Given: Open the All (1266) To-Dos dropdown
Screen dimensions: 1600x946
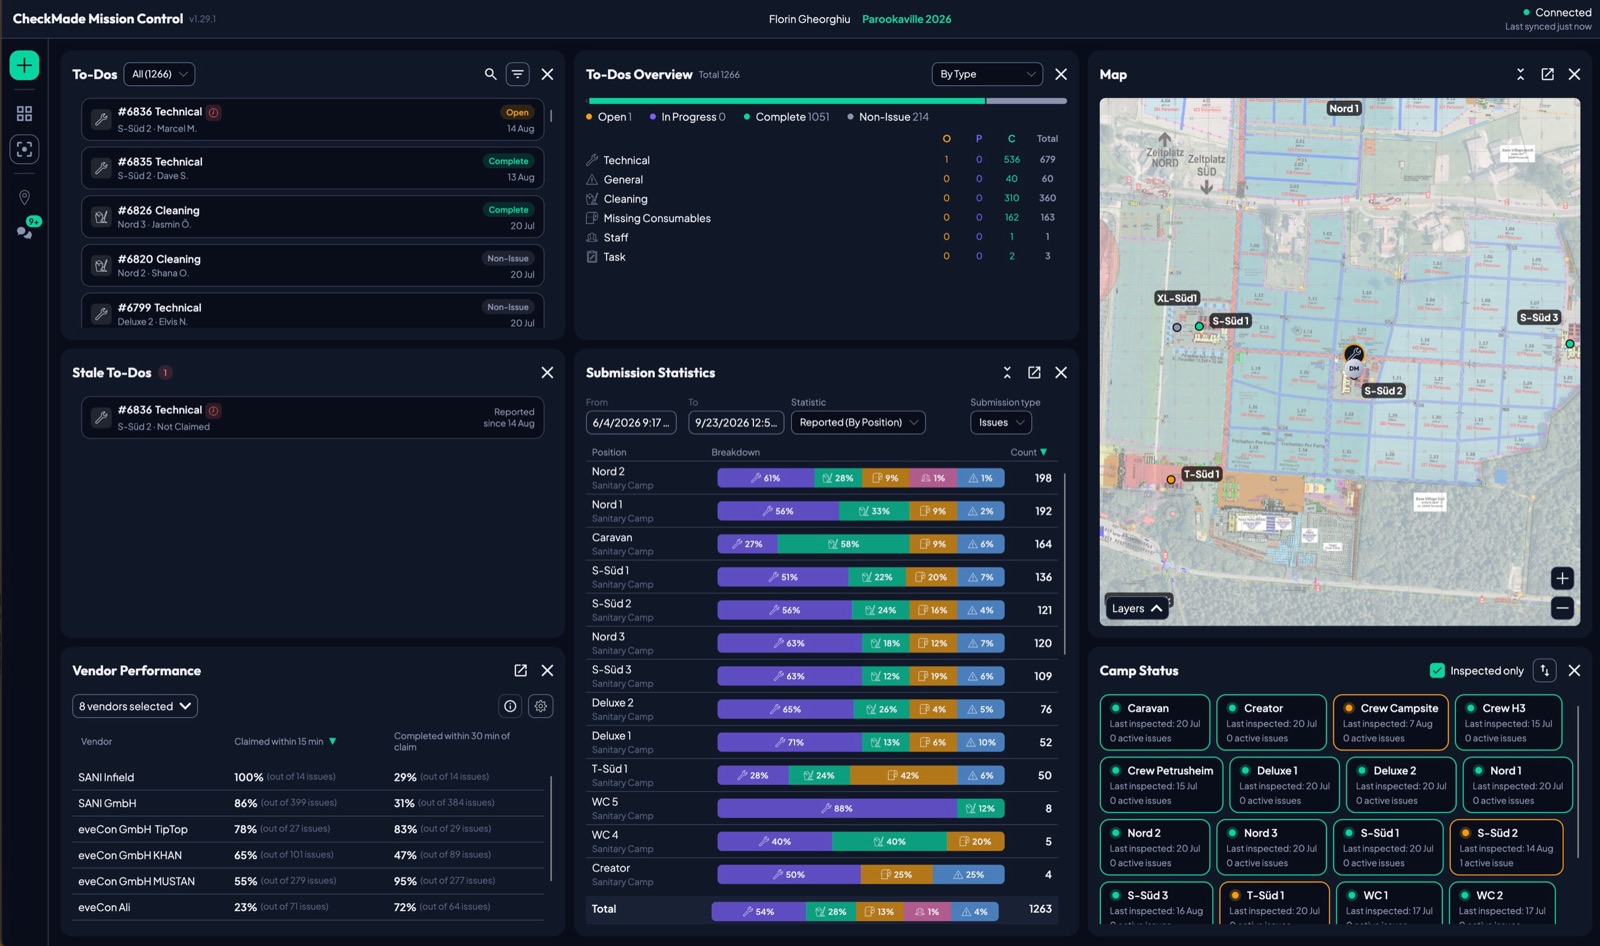Looking at the screenshot, I should coord(159,74).
